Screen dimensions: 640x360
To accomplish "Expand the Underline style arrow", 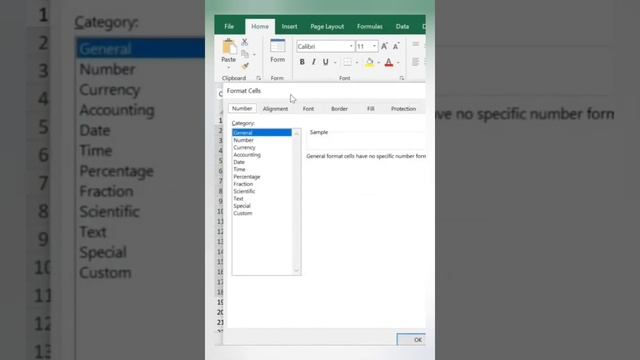I will (335, 62).
